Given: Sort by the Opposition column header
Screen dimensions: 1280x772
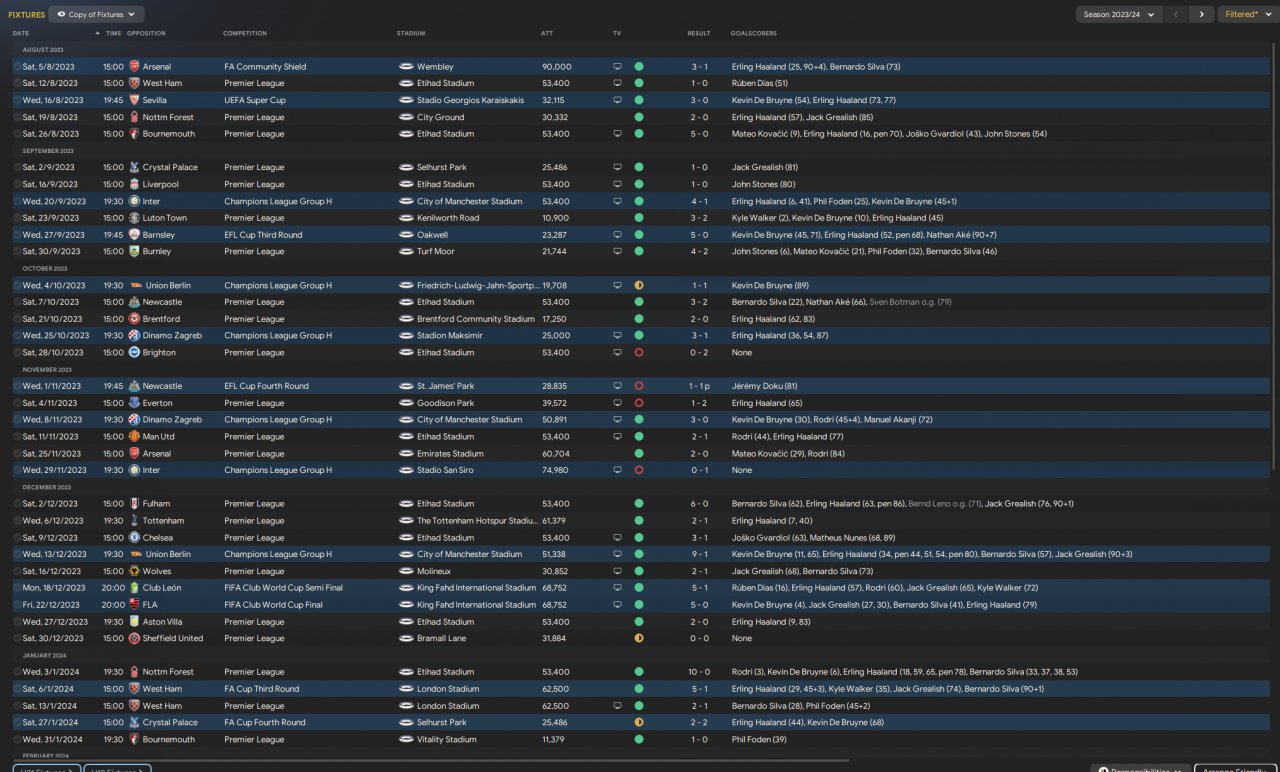Looking at the screenshot, I should (146, 33).
